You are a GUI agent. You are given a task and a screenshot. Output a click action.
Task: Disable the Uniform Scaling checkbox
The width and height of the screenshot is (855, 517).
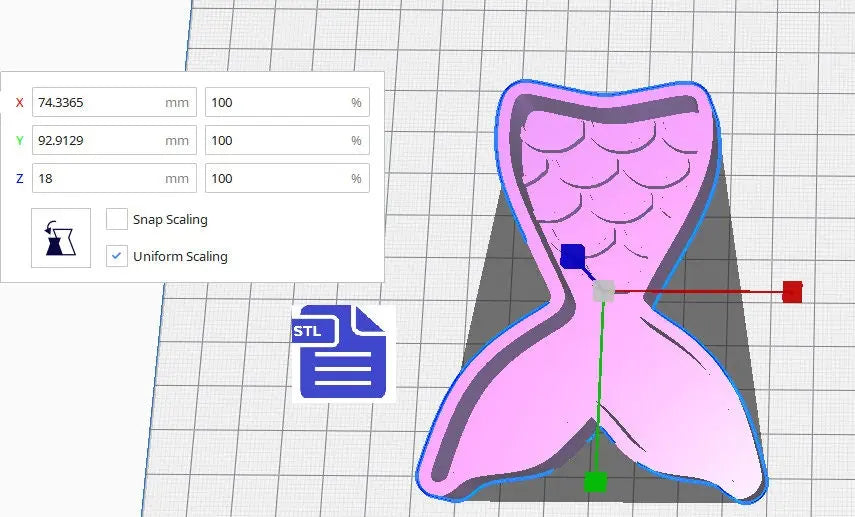click(x=117, y=256)
